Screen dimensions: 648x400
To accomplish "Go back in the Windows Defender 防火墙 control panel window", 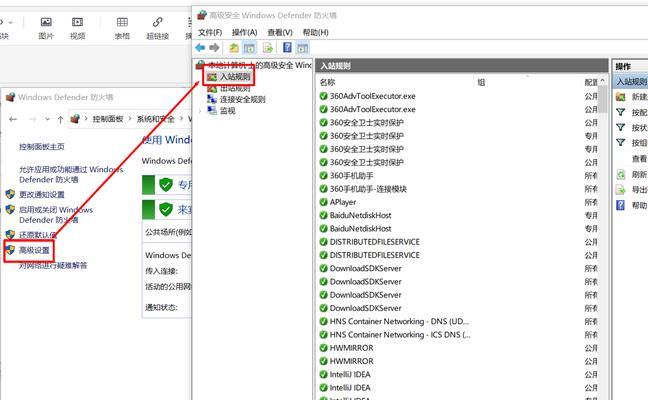I will pos(13,119).
